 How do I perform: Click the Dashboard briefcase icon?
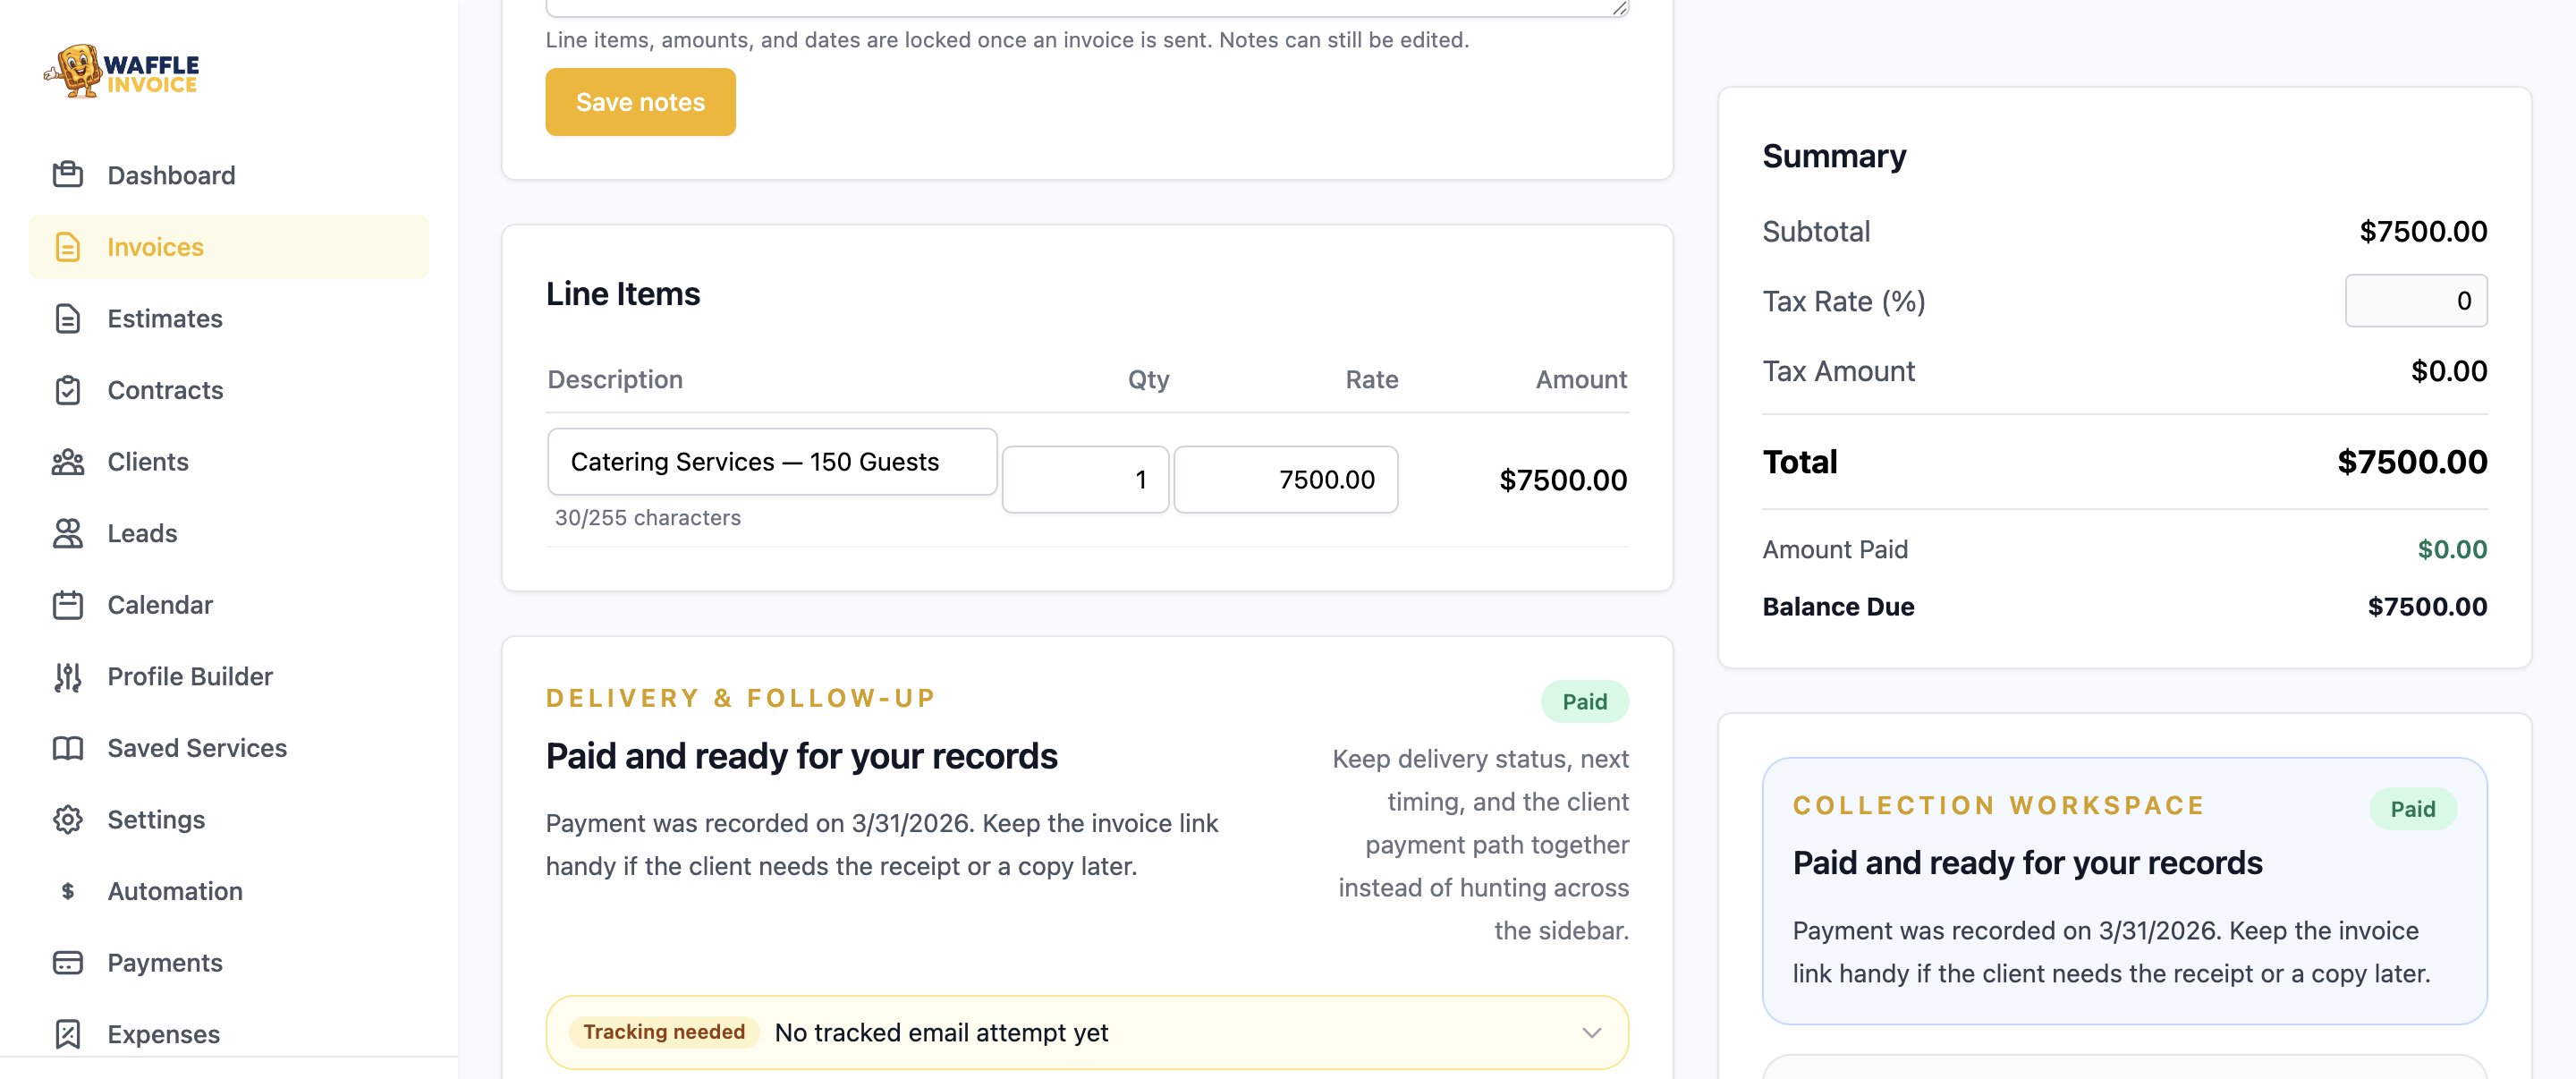pyautogui.click(x=67, y=175)
